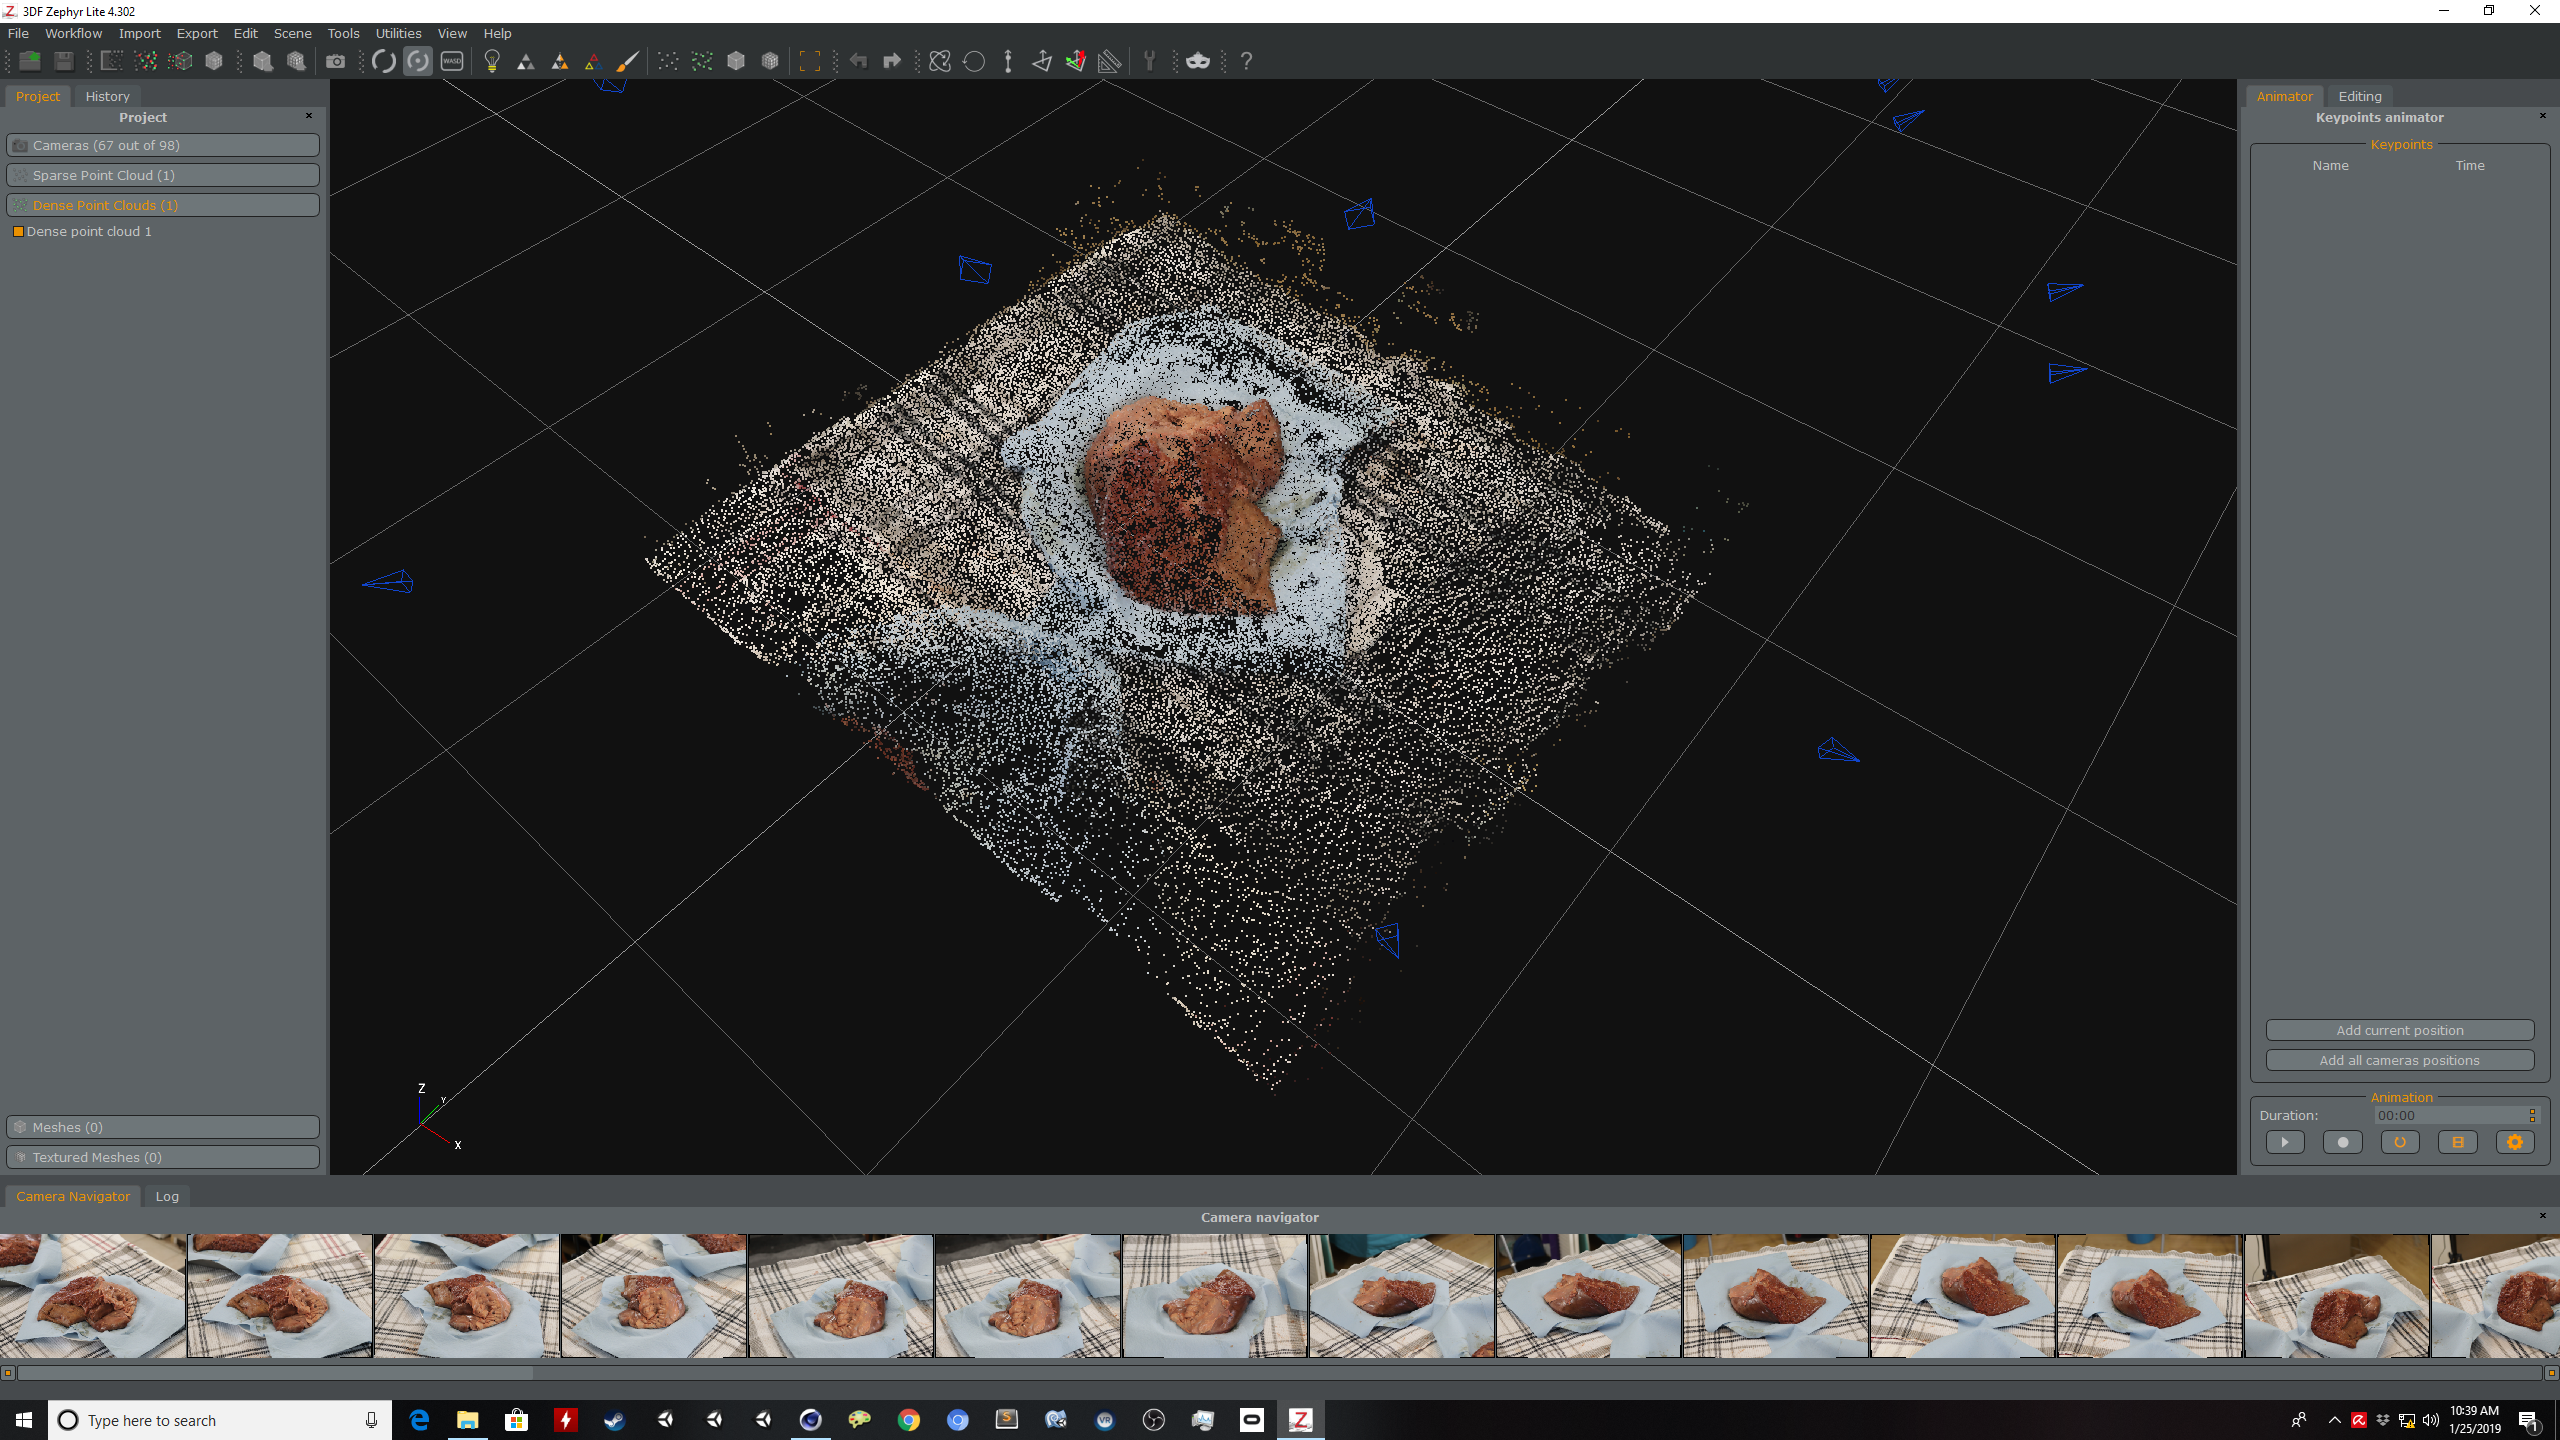Open the Workflow menu
Image resolution: width=2560 pixels, height=1440 pixels.
(x=69, y=32)
